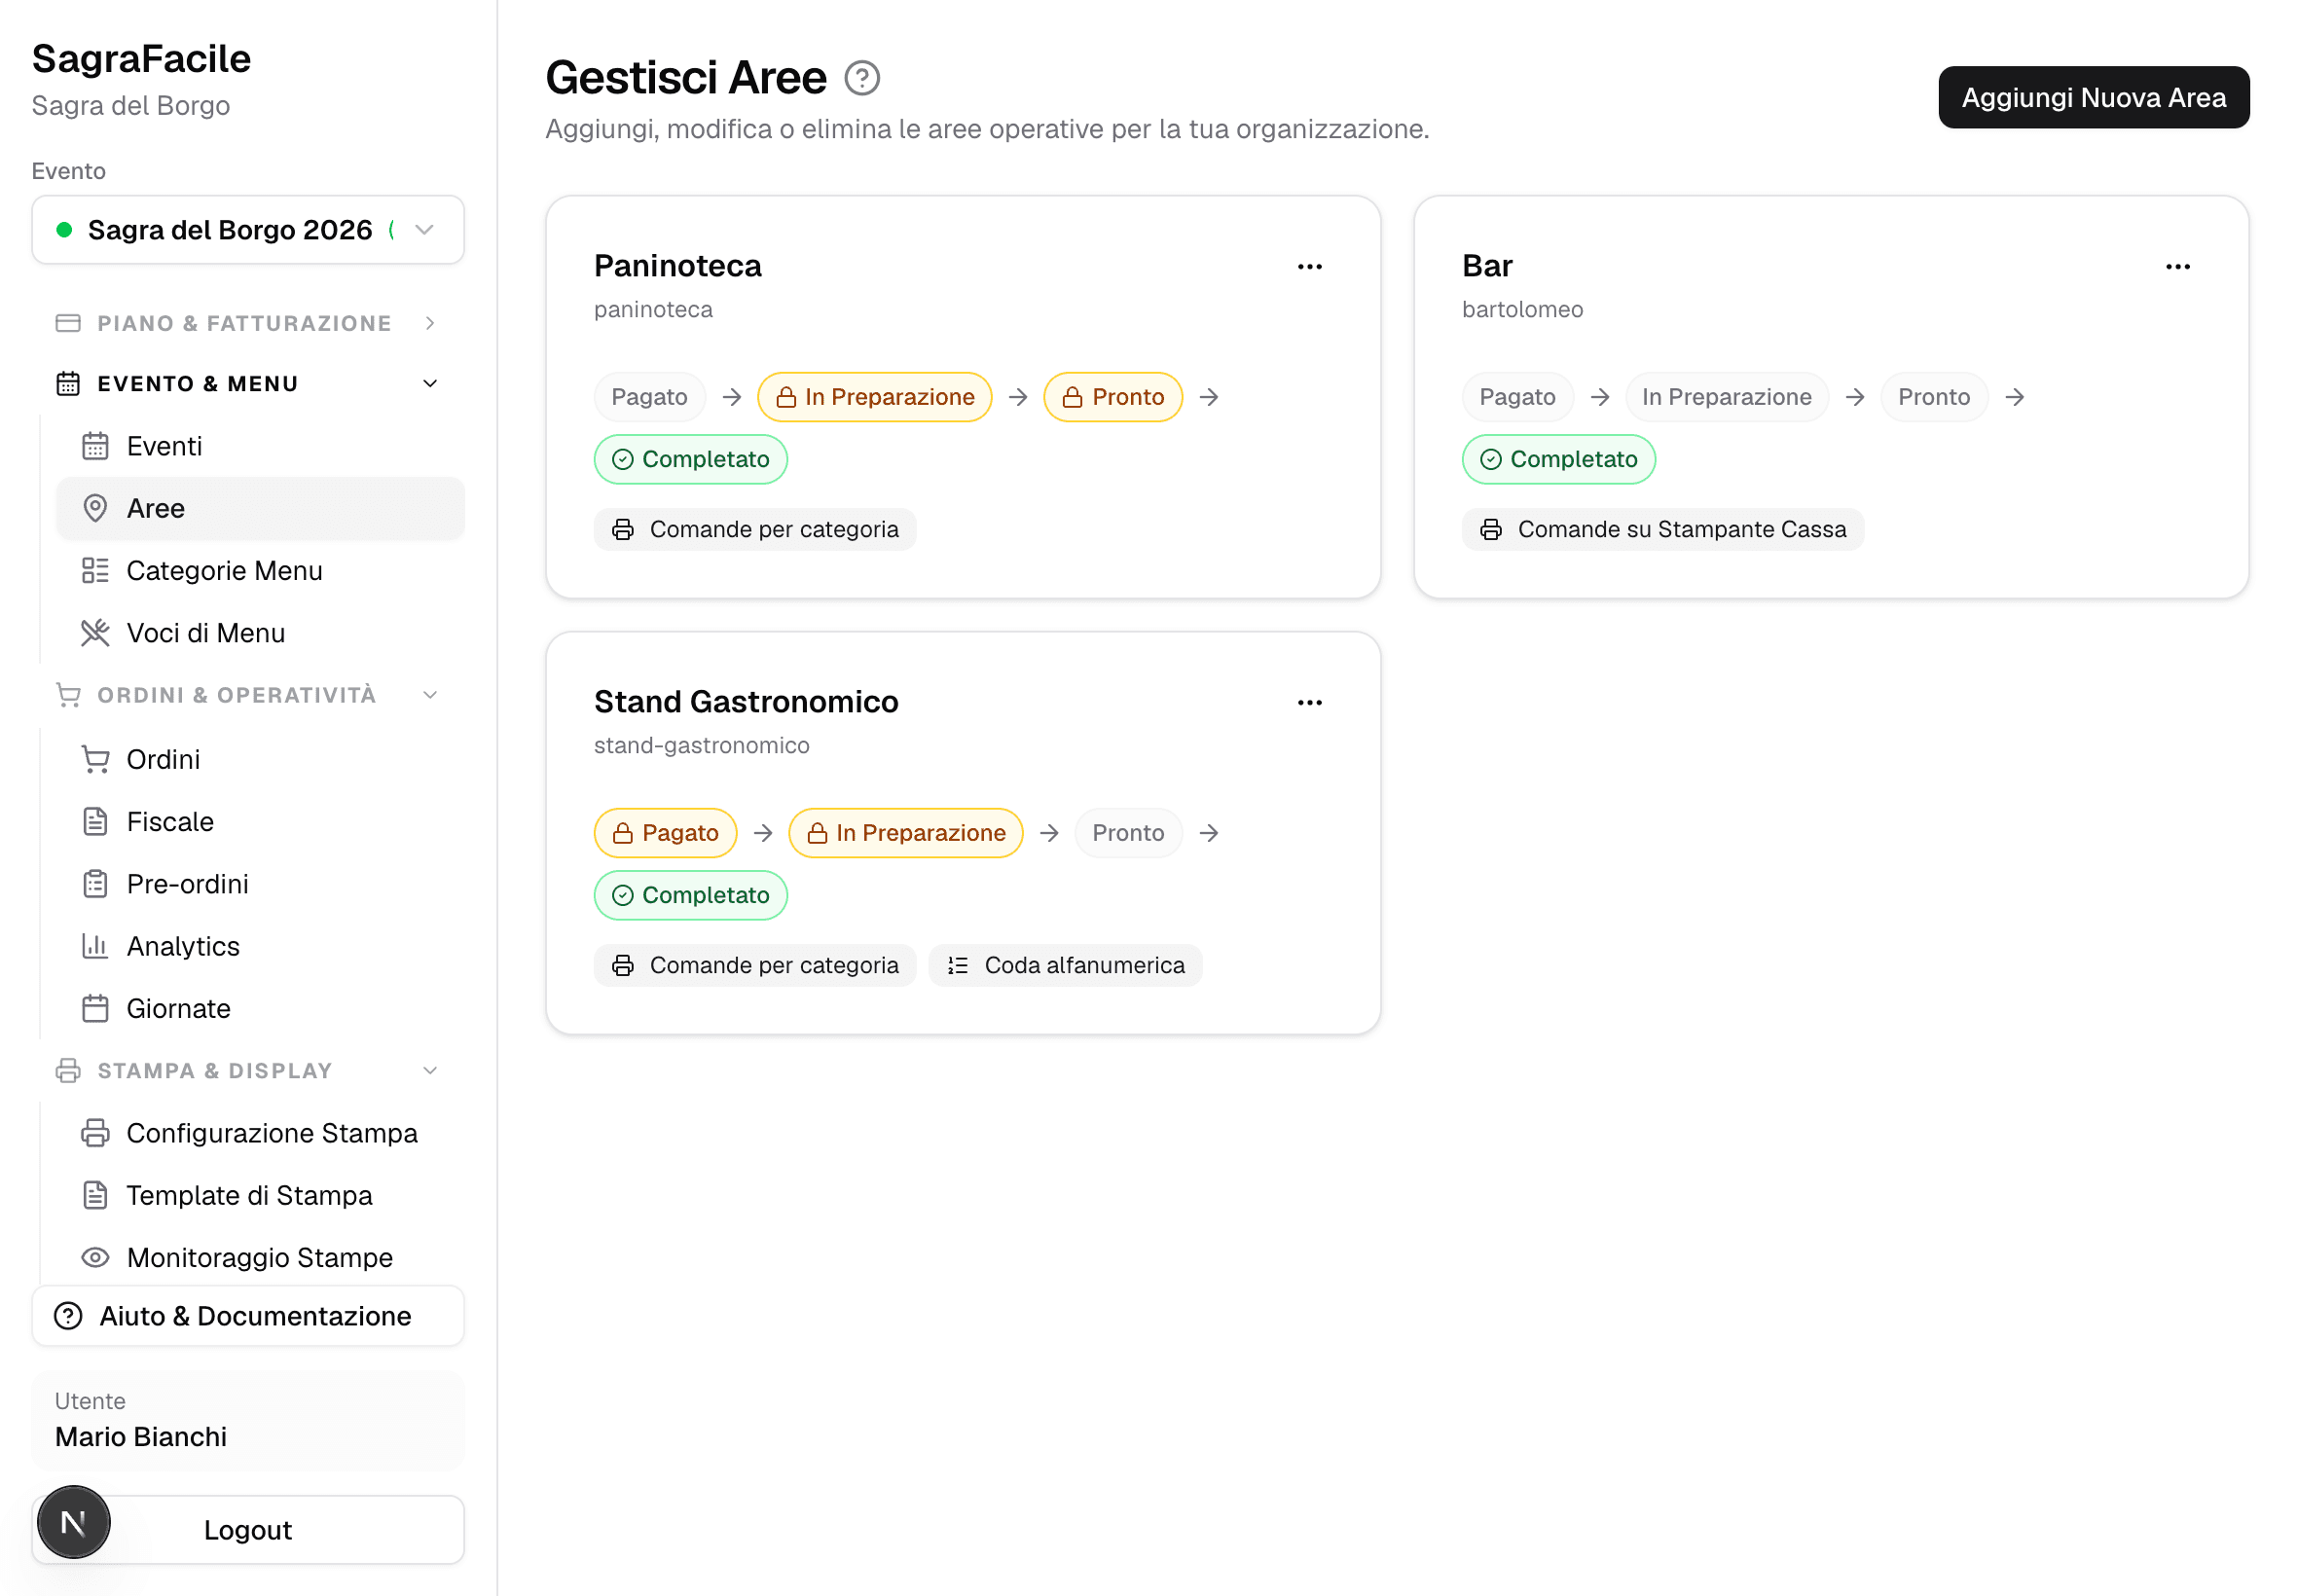Click the Next.js N badge icon

click(74, 1522)
